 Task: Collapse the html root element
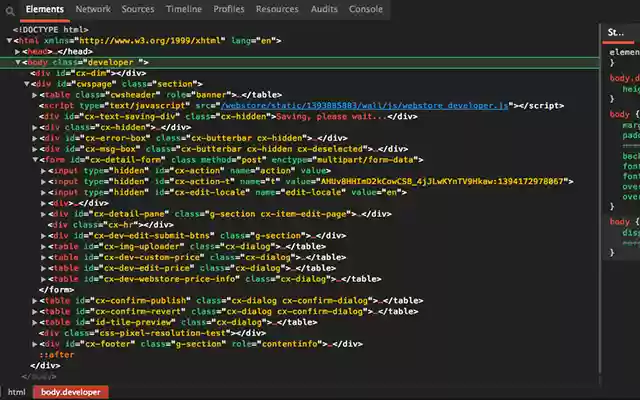[9, 40]
